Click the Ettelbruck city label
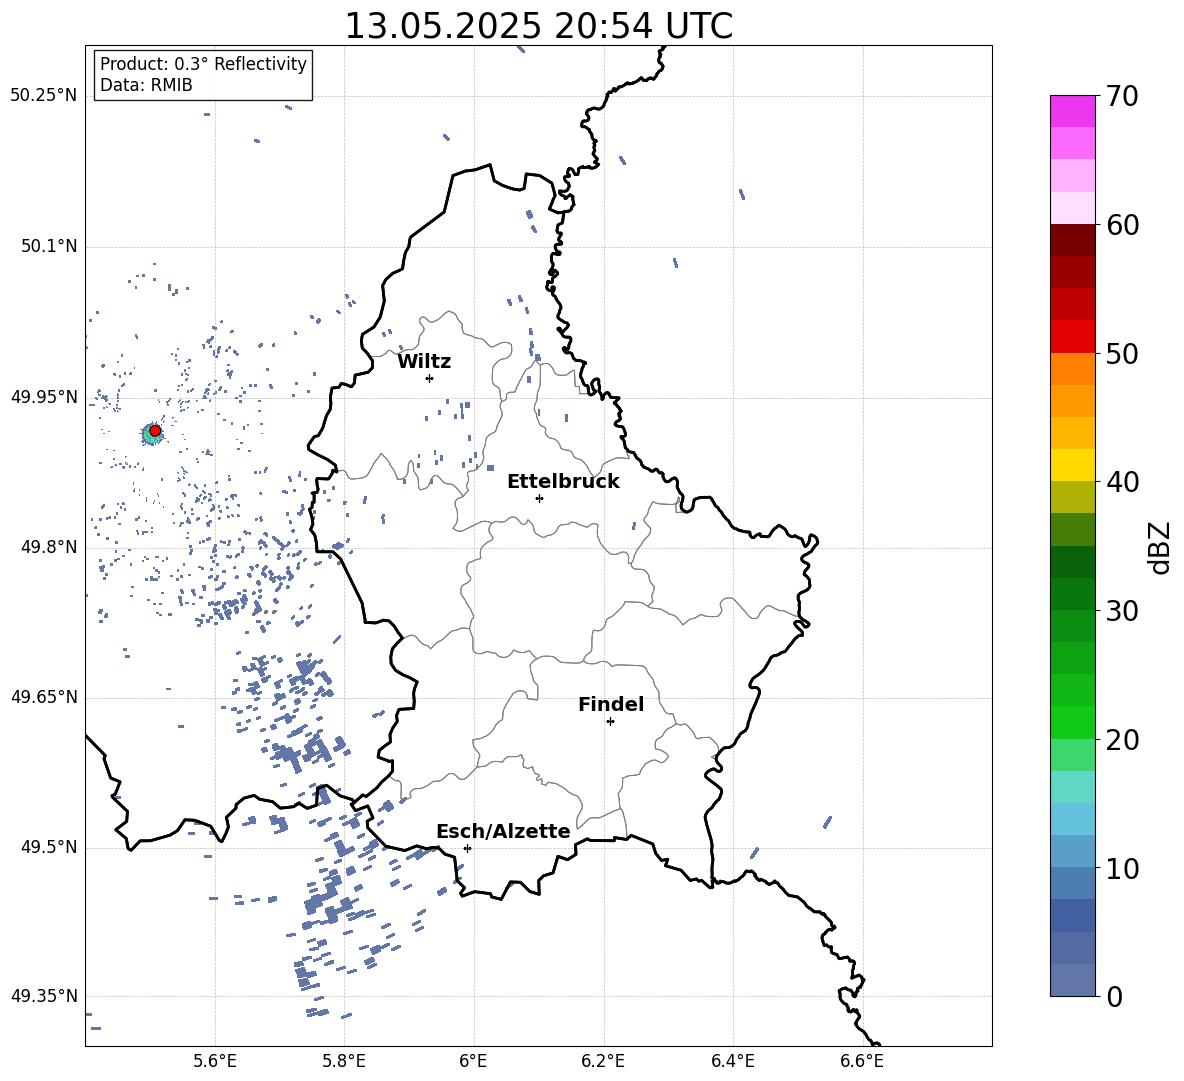The image size is (1184, 1081). point(563,482)
